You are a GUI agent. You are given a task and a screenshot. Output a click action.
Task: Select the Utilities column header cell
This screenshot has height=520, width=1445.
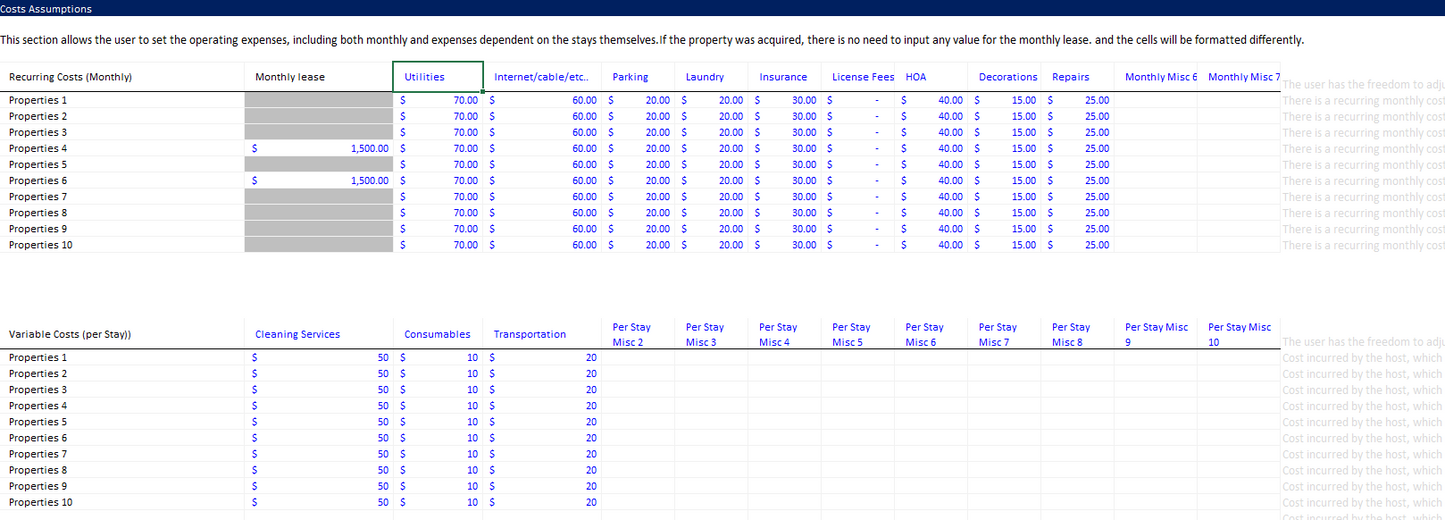click(437, 77)
